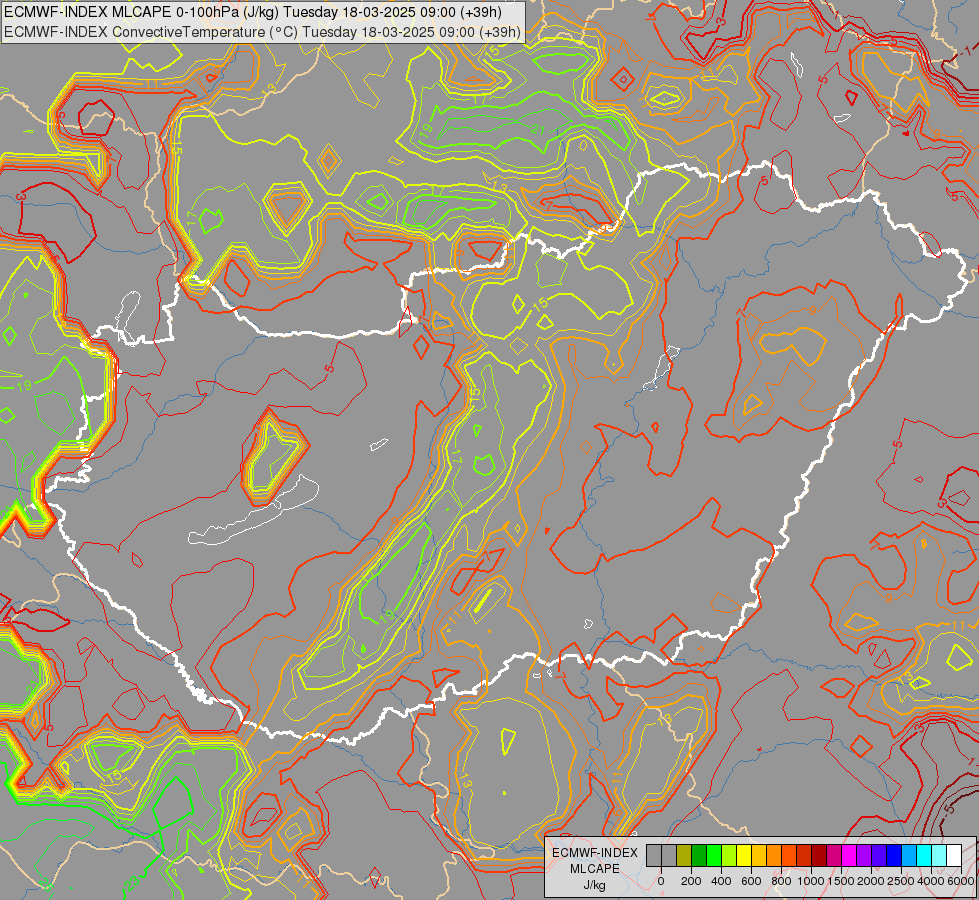This screenshot has height=900, width=979.
Task: Pick the magenta legend color swatch
Action: tap(850, 855)
